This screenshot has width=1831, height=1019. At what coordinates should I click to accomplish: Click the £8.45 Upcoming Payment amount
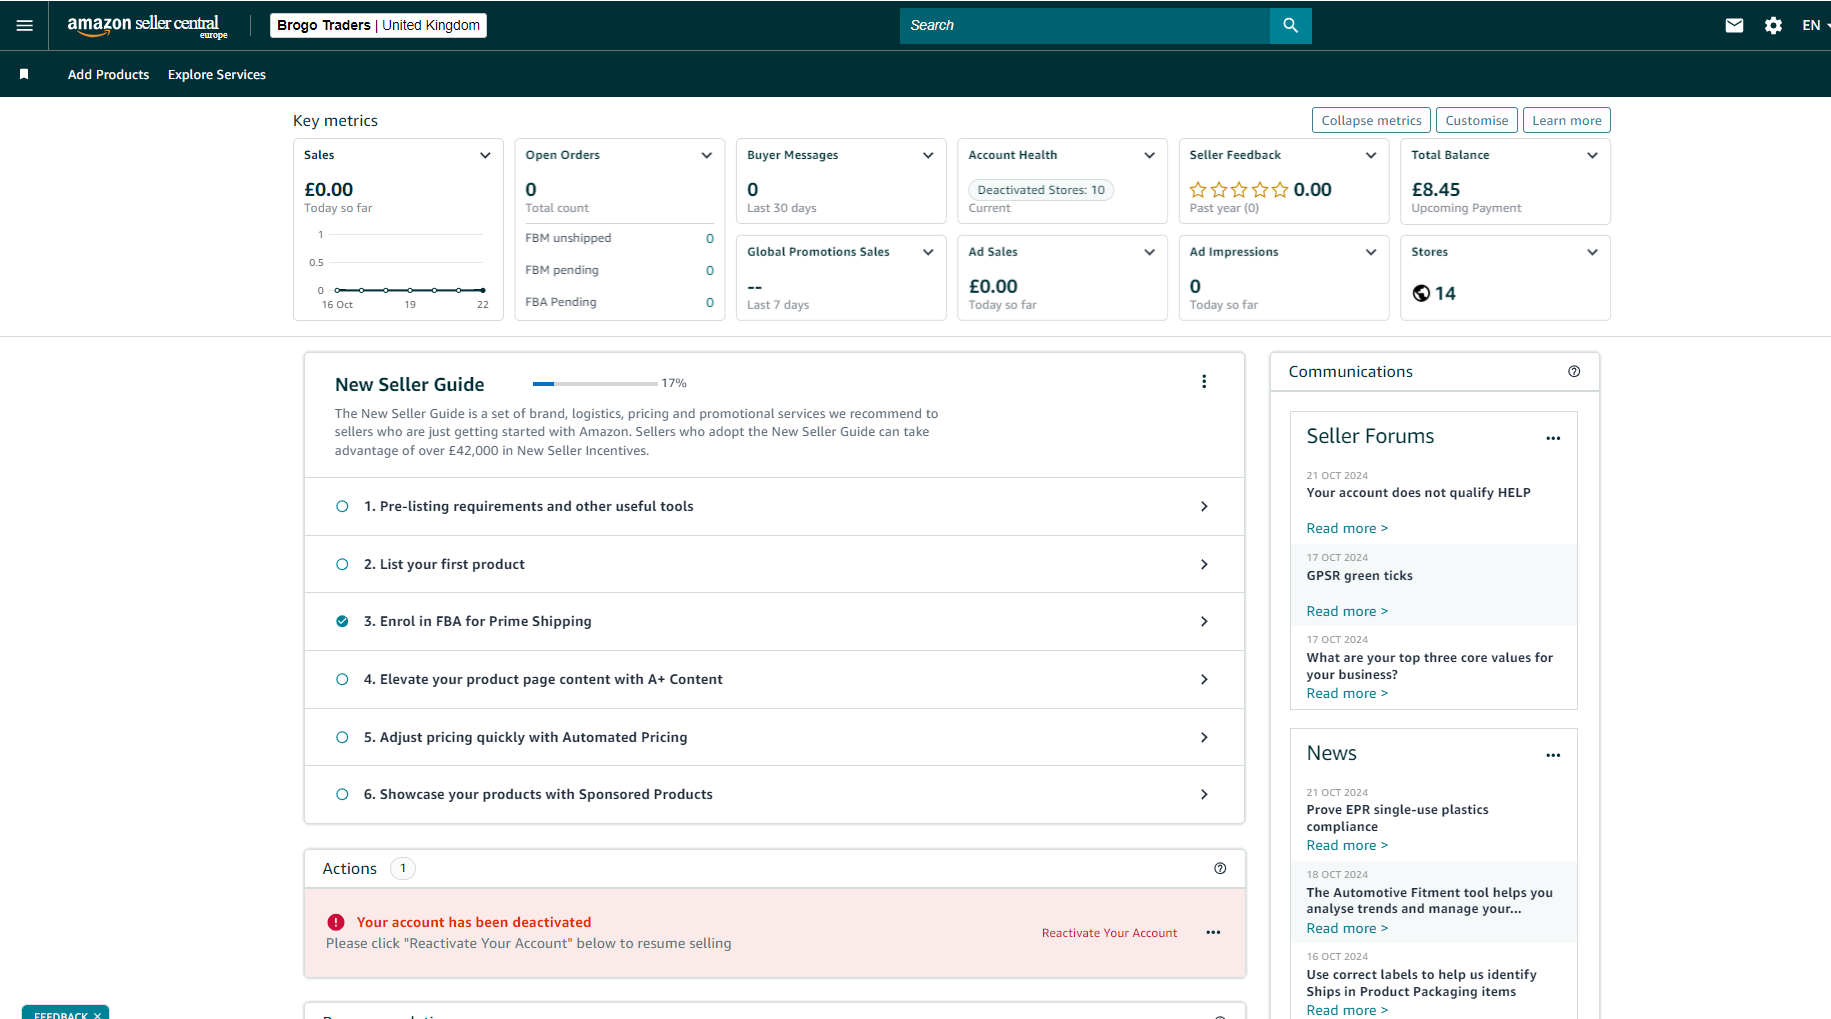pos(1435,189)
